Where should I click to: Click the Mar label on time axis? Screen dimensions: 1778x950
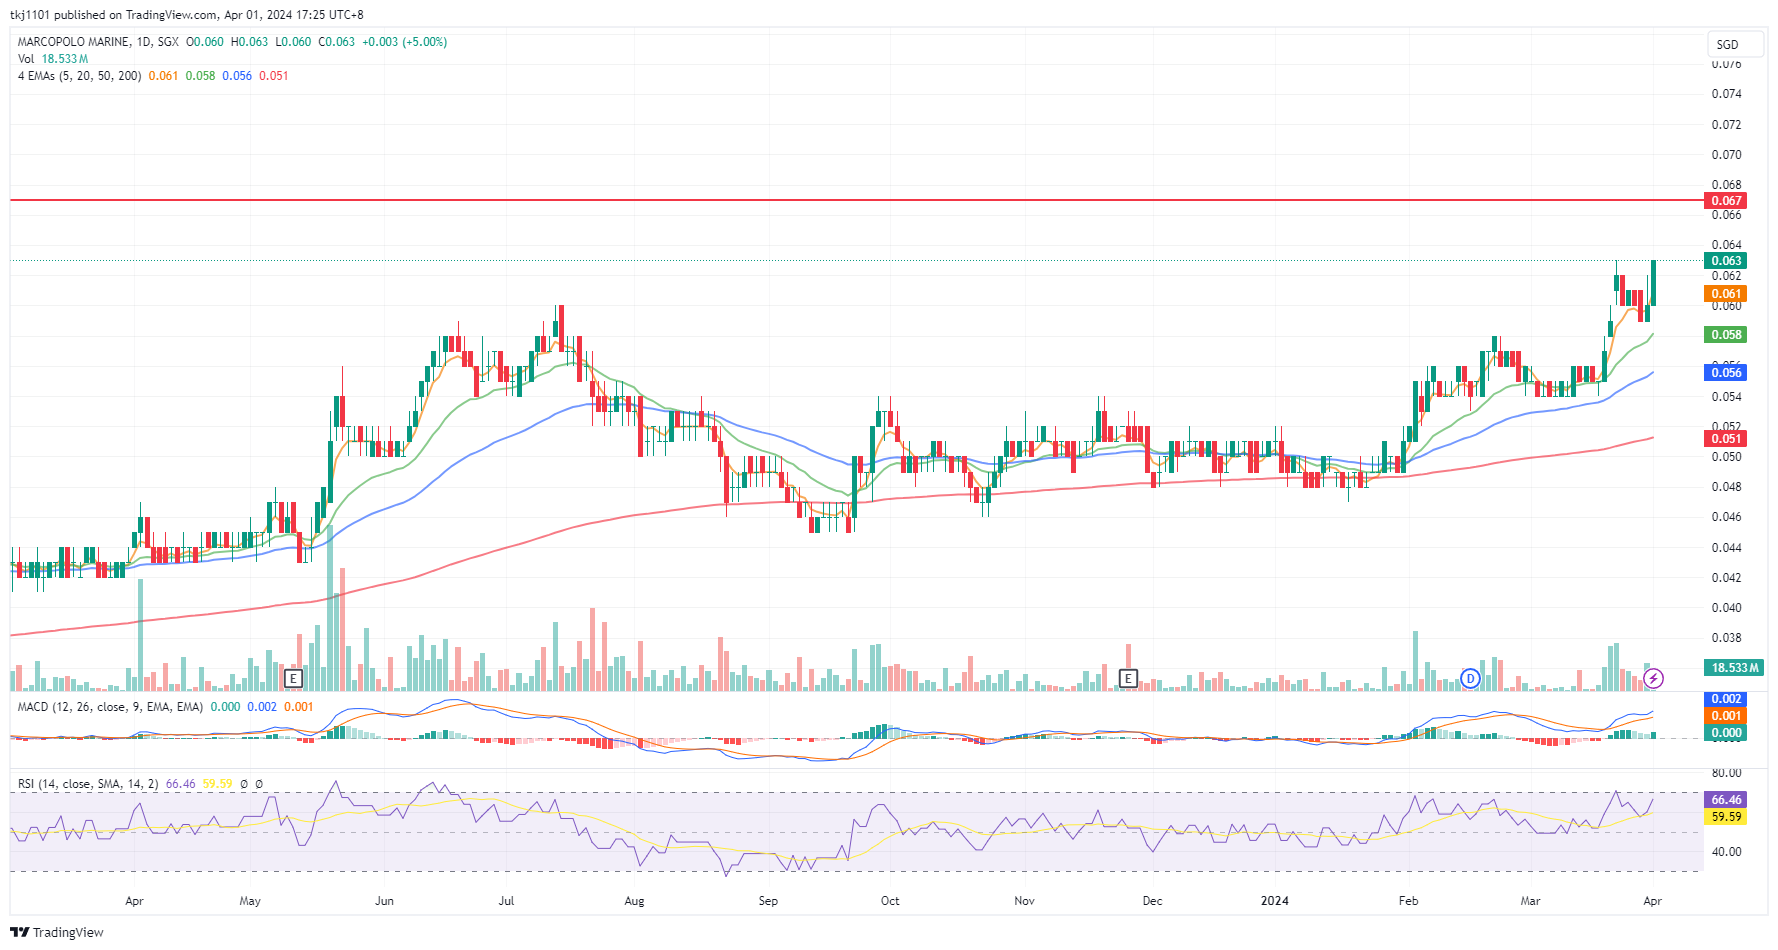pyautogui.click(x=1530, y=901)
